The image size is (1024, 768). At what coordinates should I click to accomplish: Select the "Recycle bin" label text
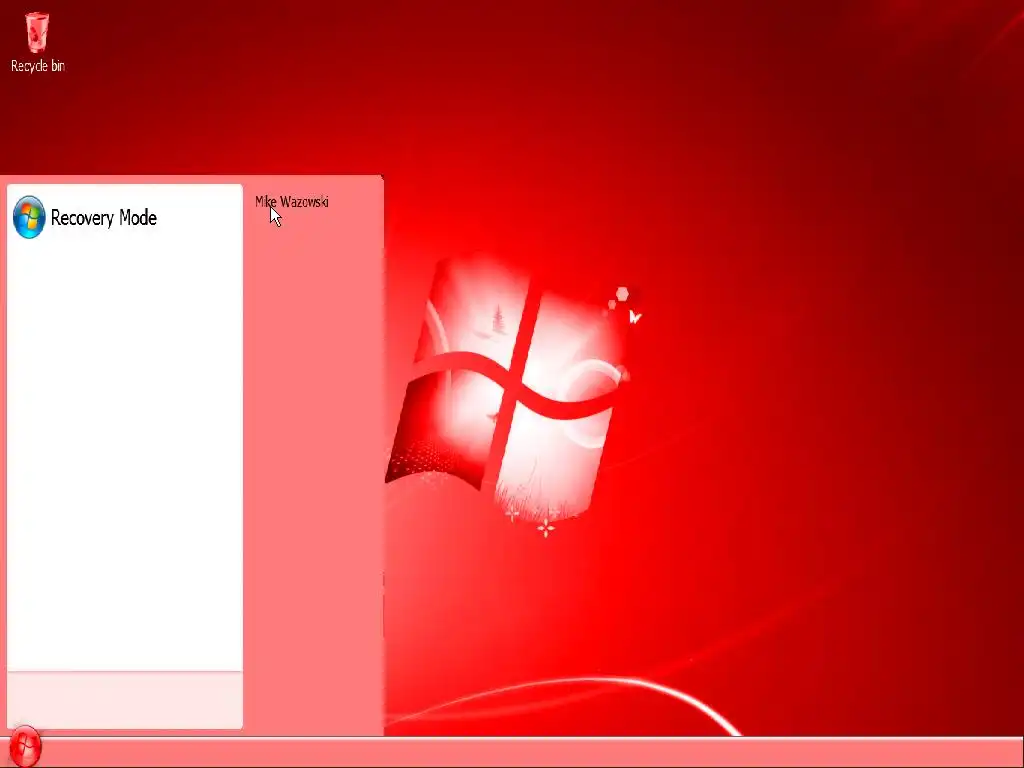[38, 66]
